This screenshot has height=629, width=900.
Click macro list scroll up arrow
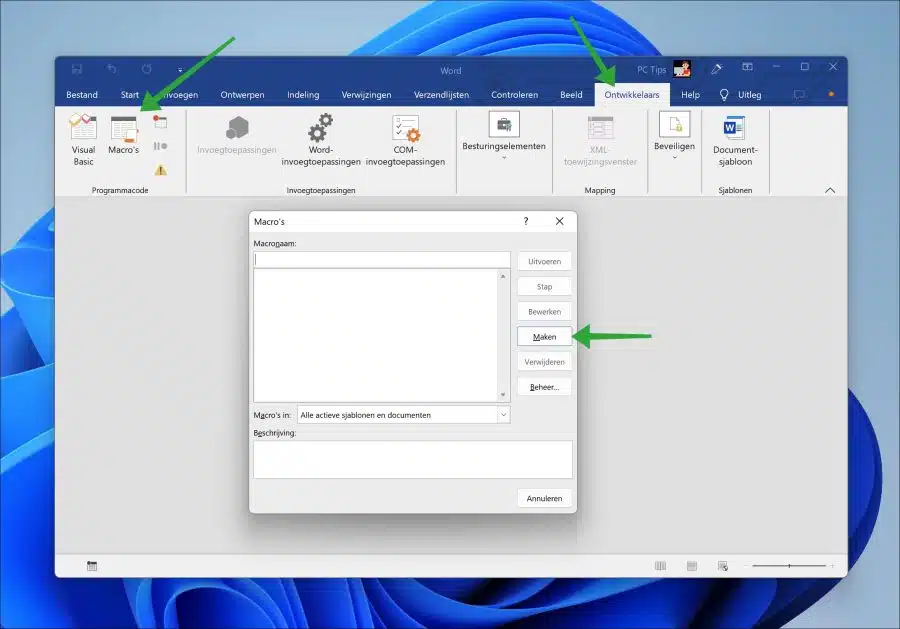click(503, 277)
